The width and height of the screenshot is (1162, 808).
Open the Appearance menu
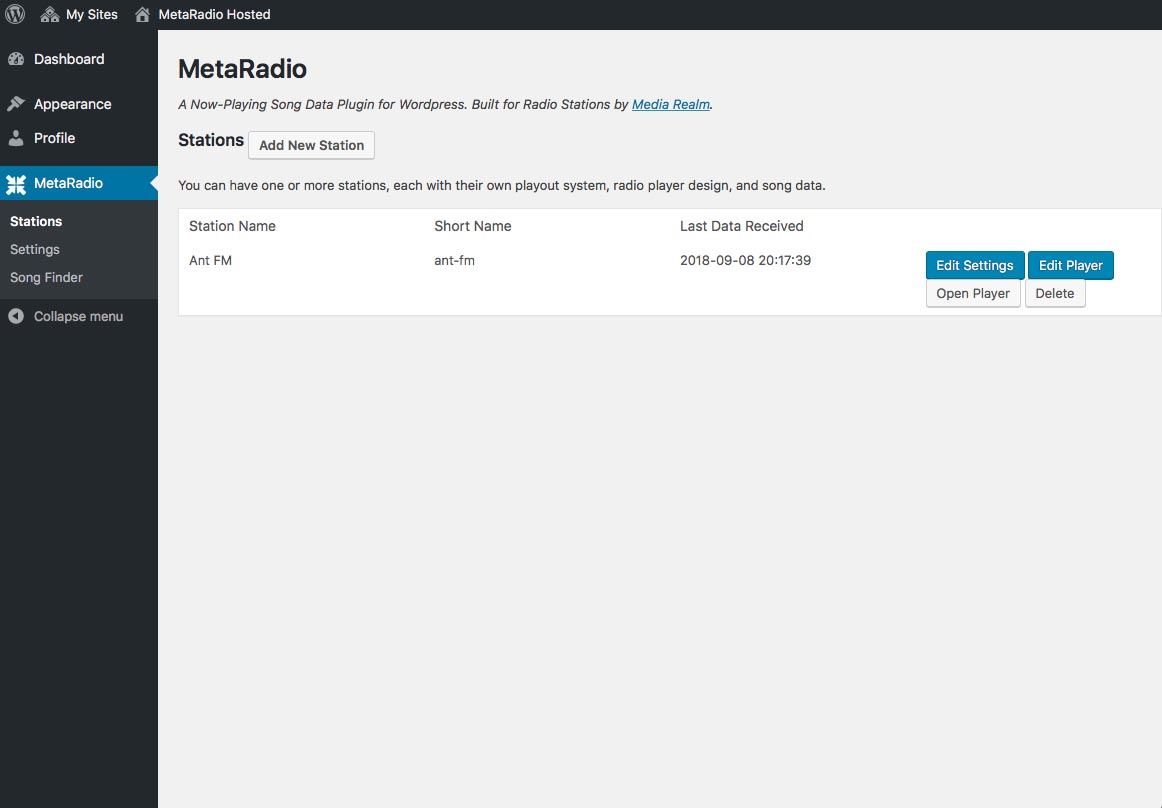point(79,104)
